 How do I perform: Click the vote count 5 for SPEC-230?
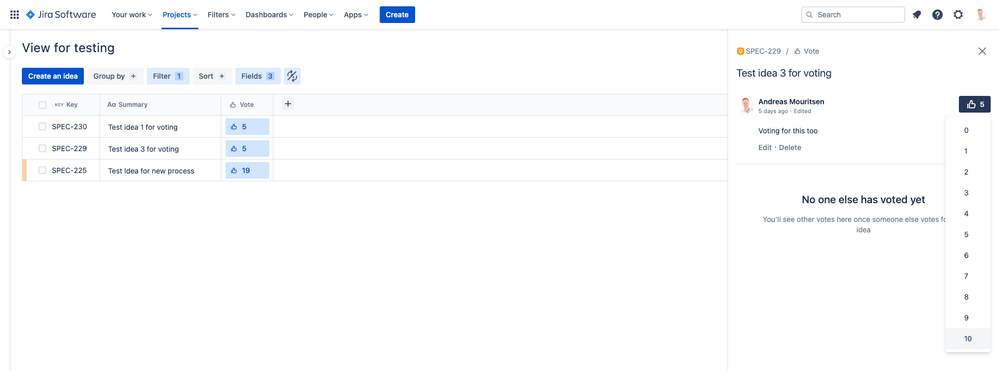click(x=247, y=127)
